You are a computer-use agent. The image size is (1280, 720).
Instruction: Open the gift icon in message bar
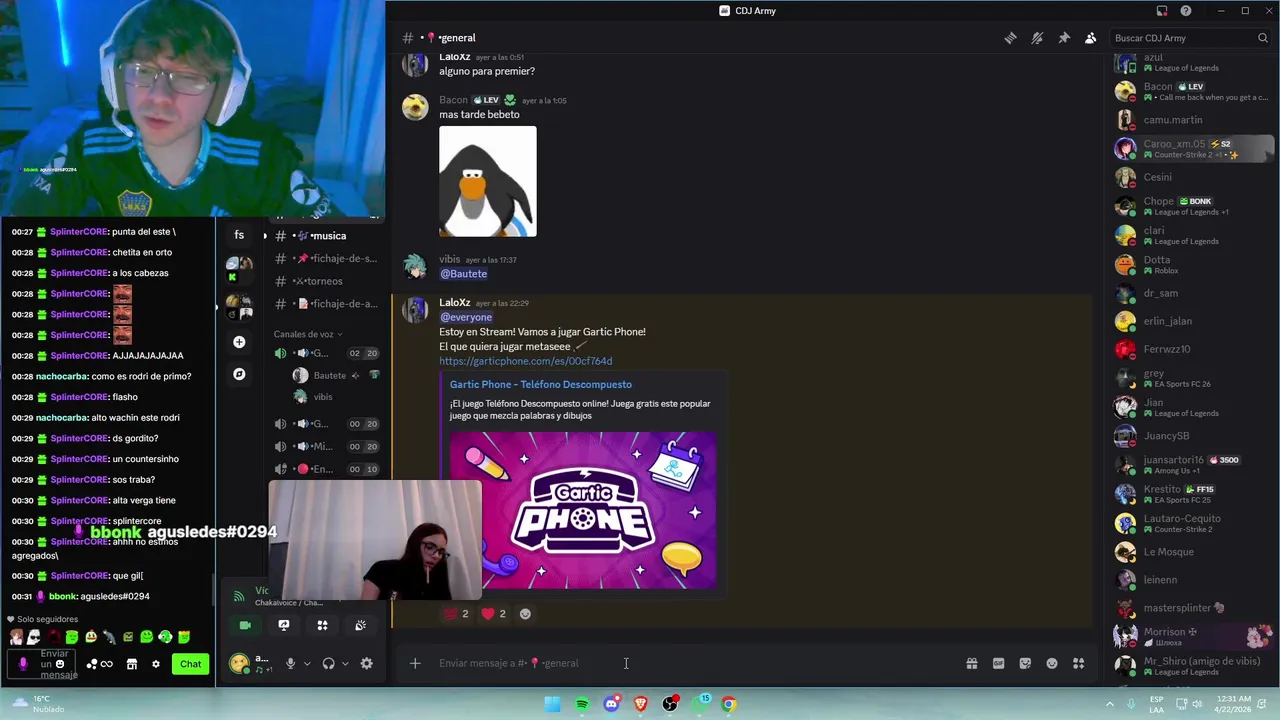pyautogui.click(x=971, y=663)
